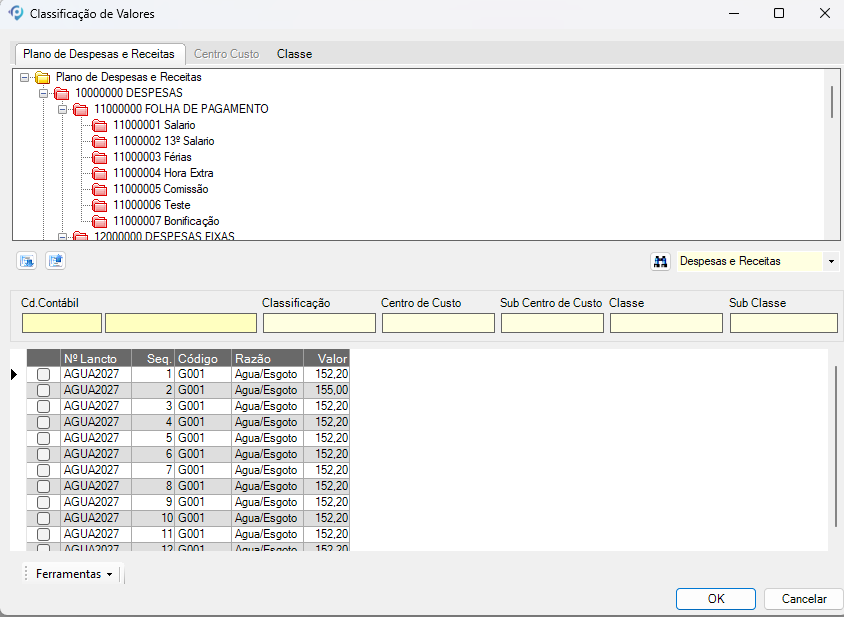Switch to the Classe tab

(x=294, y=54)
